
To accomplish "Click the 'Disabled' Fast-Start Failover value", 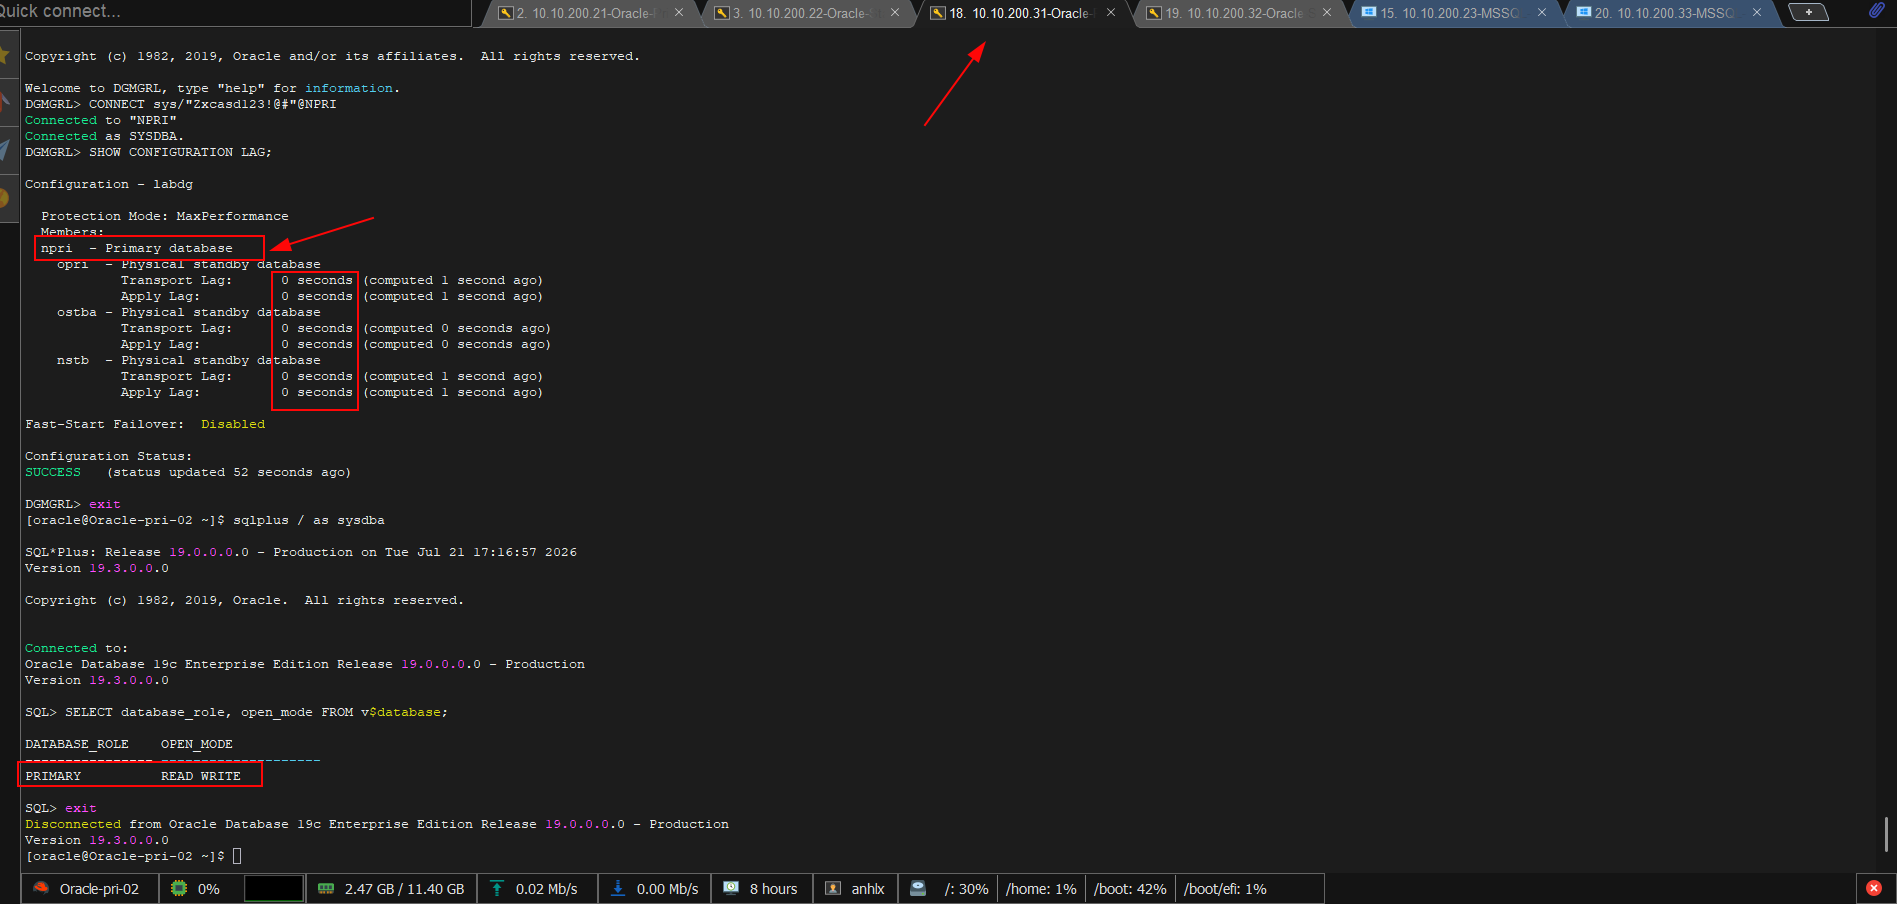I will click(x=233, y=424).
